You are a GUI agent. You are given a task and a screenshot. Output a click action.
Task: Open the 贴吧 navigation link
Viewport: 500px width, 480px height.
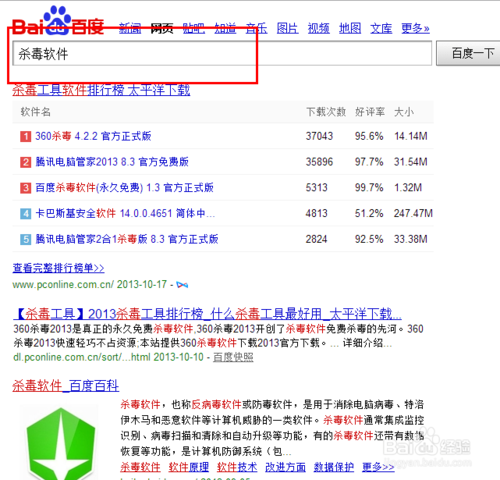click(194, 28)
